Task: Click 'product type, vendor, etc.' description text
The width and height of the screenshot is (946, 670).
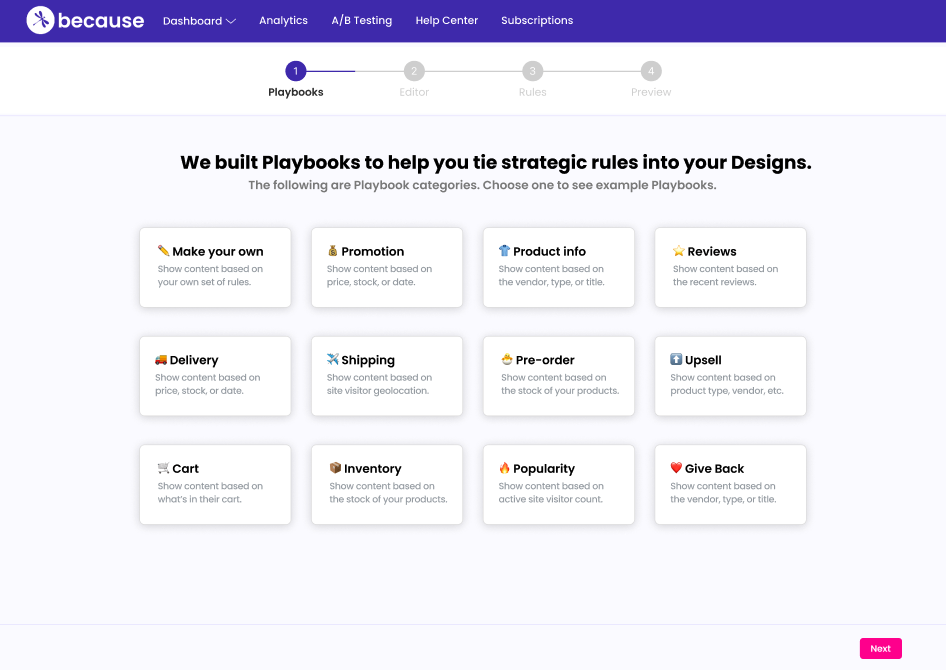Action: 726,391
